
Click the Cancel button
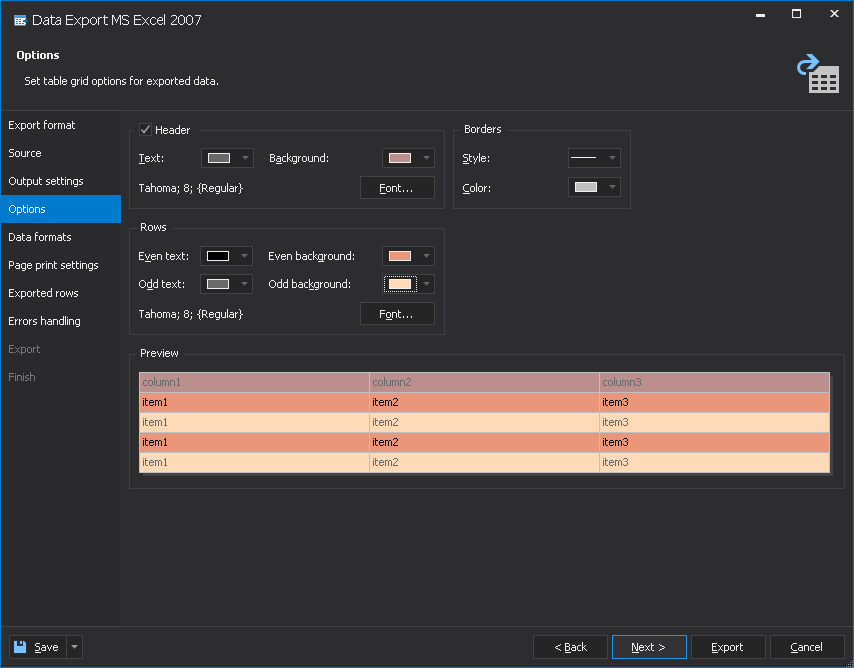click(807, 647)
